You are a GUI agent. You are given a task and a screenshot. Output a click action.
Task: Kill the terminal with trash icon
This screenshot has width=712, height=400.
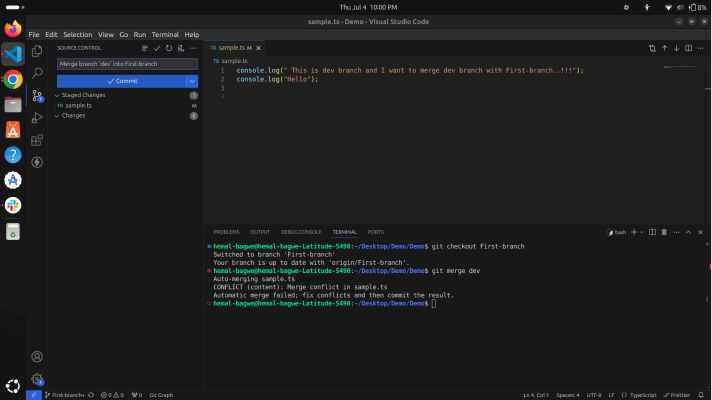pos(664,232)
